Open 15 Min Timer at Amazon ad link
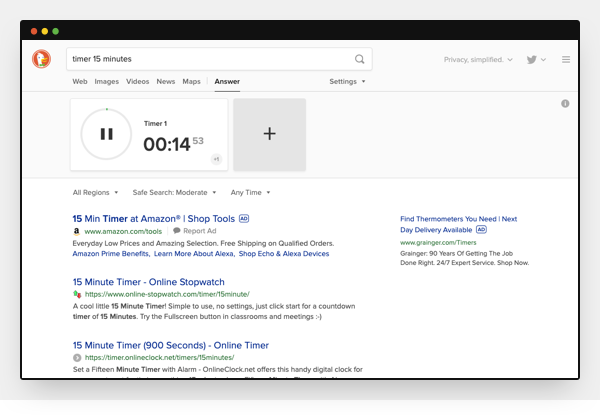The height and width of the screenshot is (415, 600). pyautogui.click(x=153, y=219)
